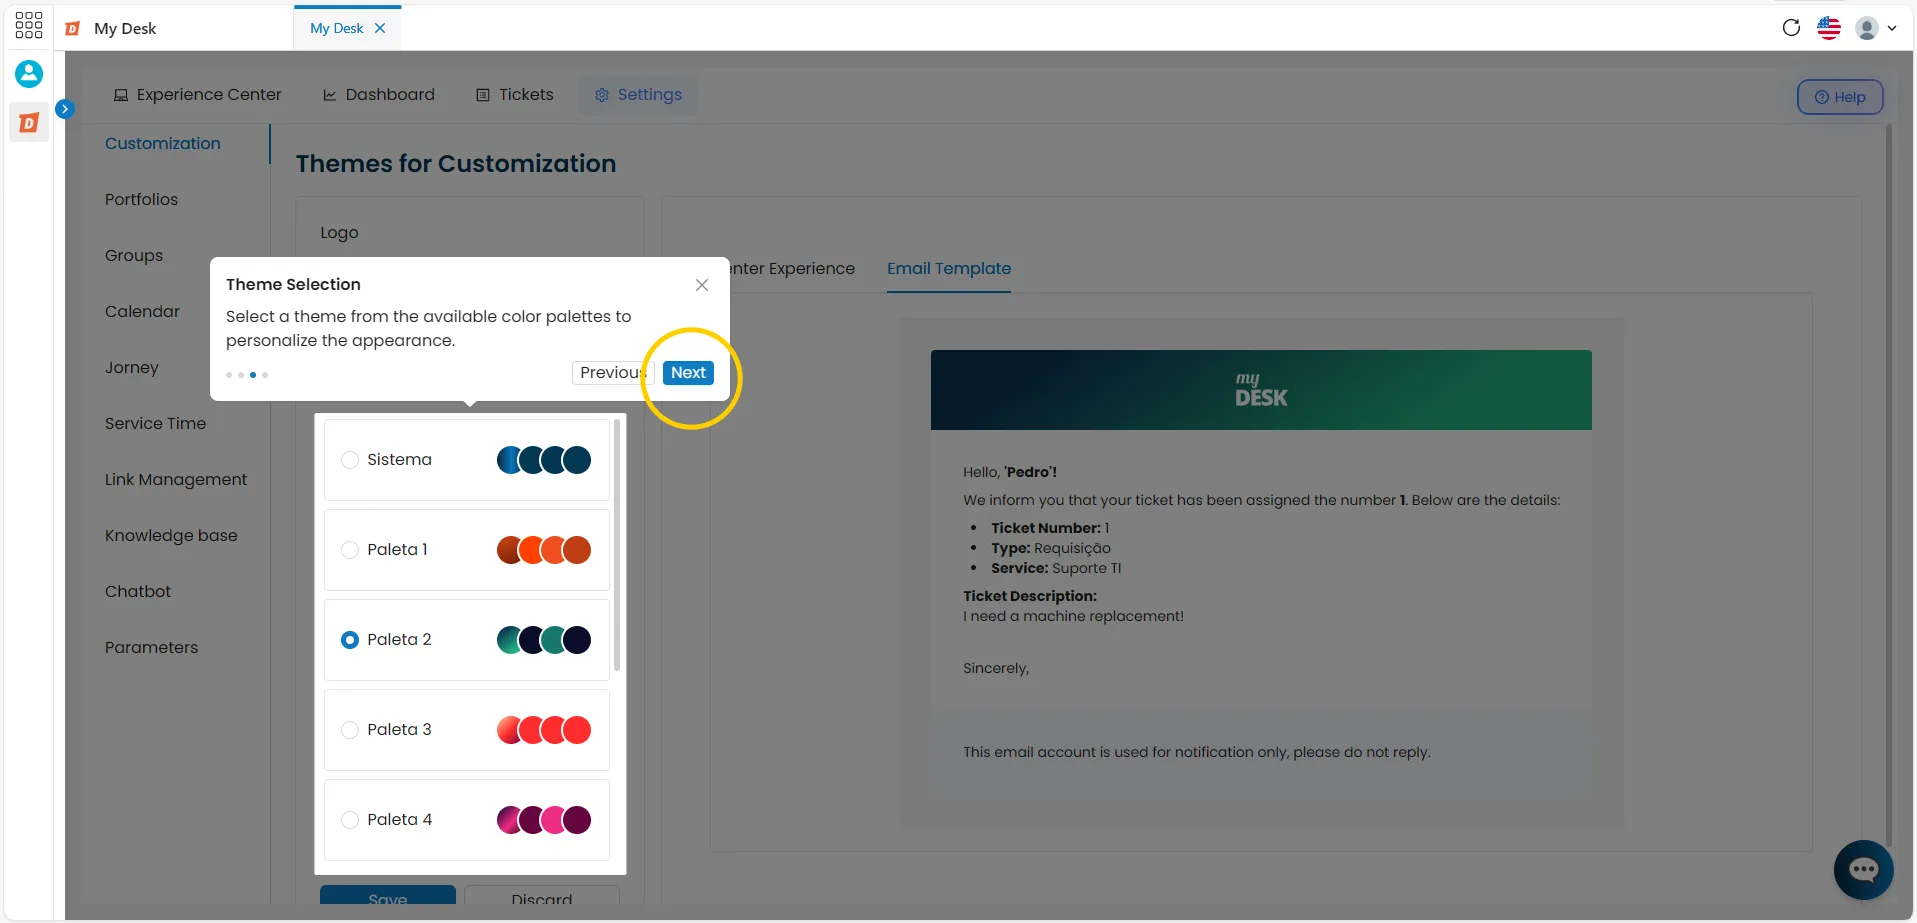Change language via the US flag icon
Screen dimensions: 1917x923
(1829, 28)
